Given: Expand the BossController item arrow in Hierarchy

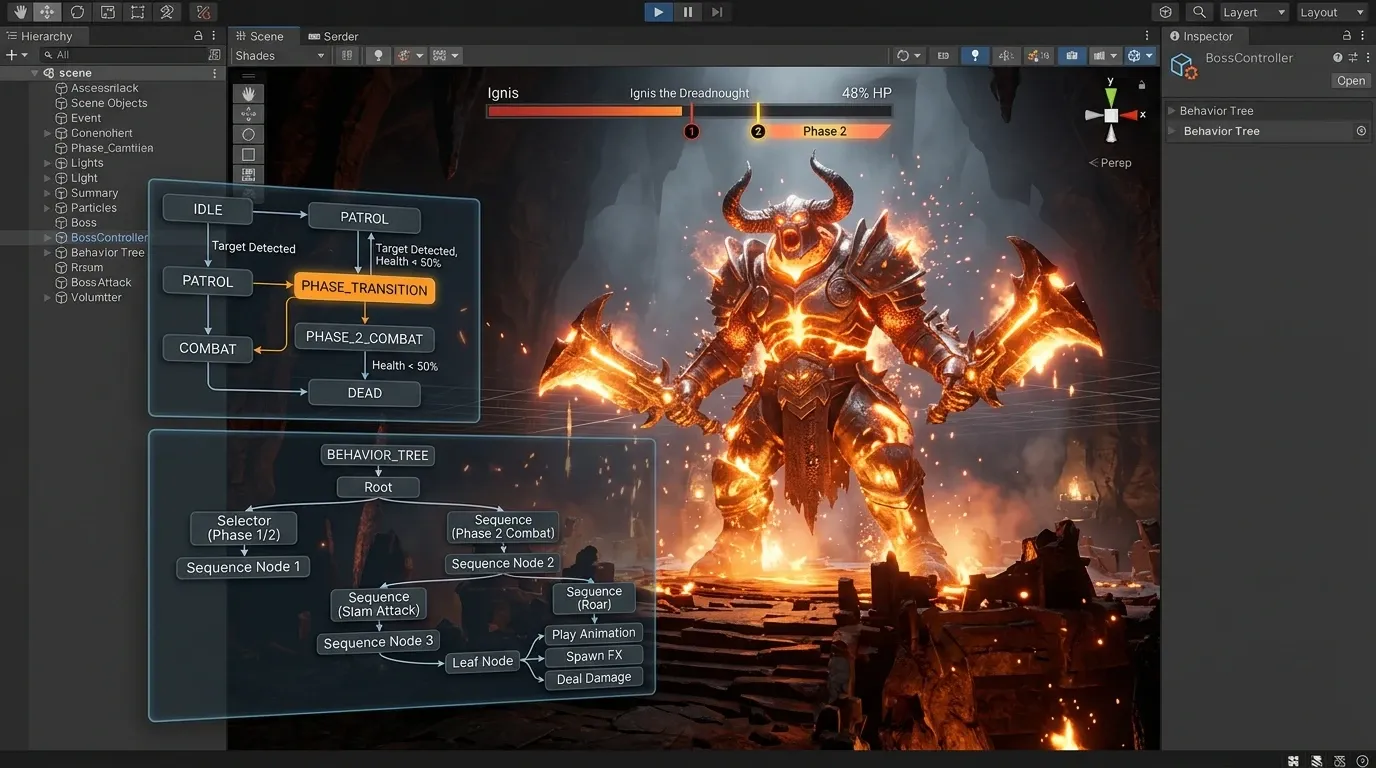Looking at the screenshot, I should (47, 238).
